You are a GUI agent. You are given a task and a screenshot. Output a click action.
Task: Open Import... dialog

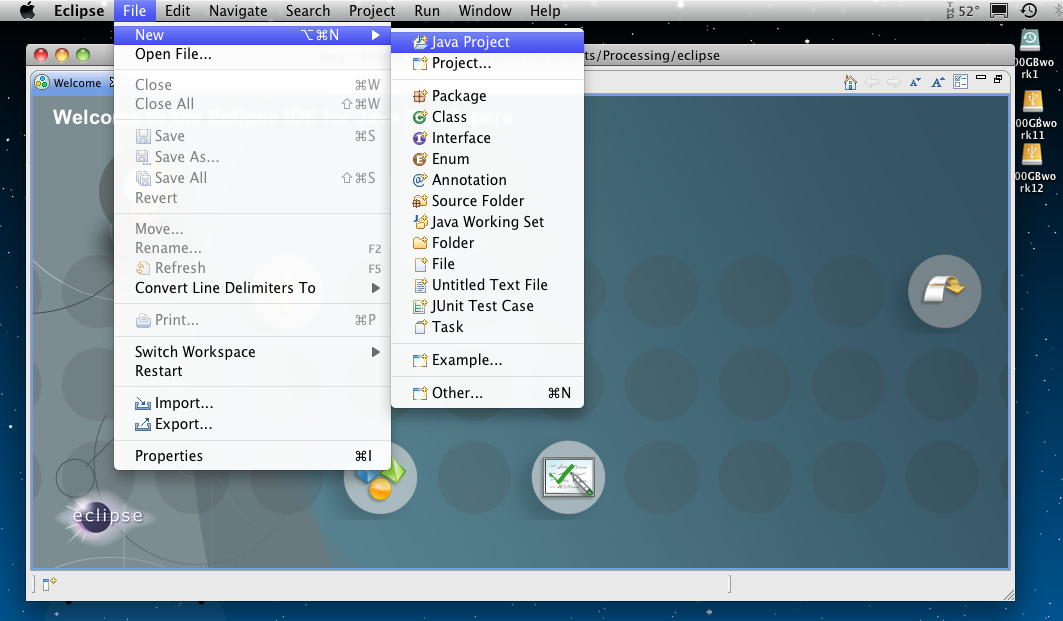[252, 403]
